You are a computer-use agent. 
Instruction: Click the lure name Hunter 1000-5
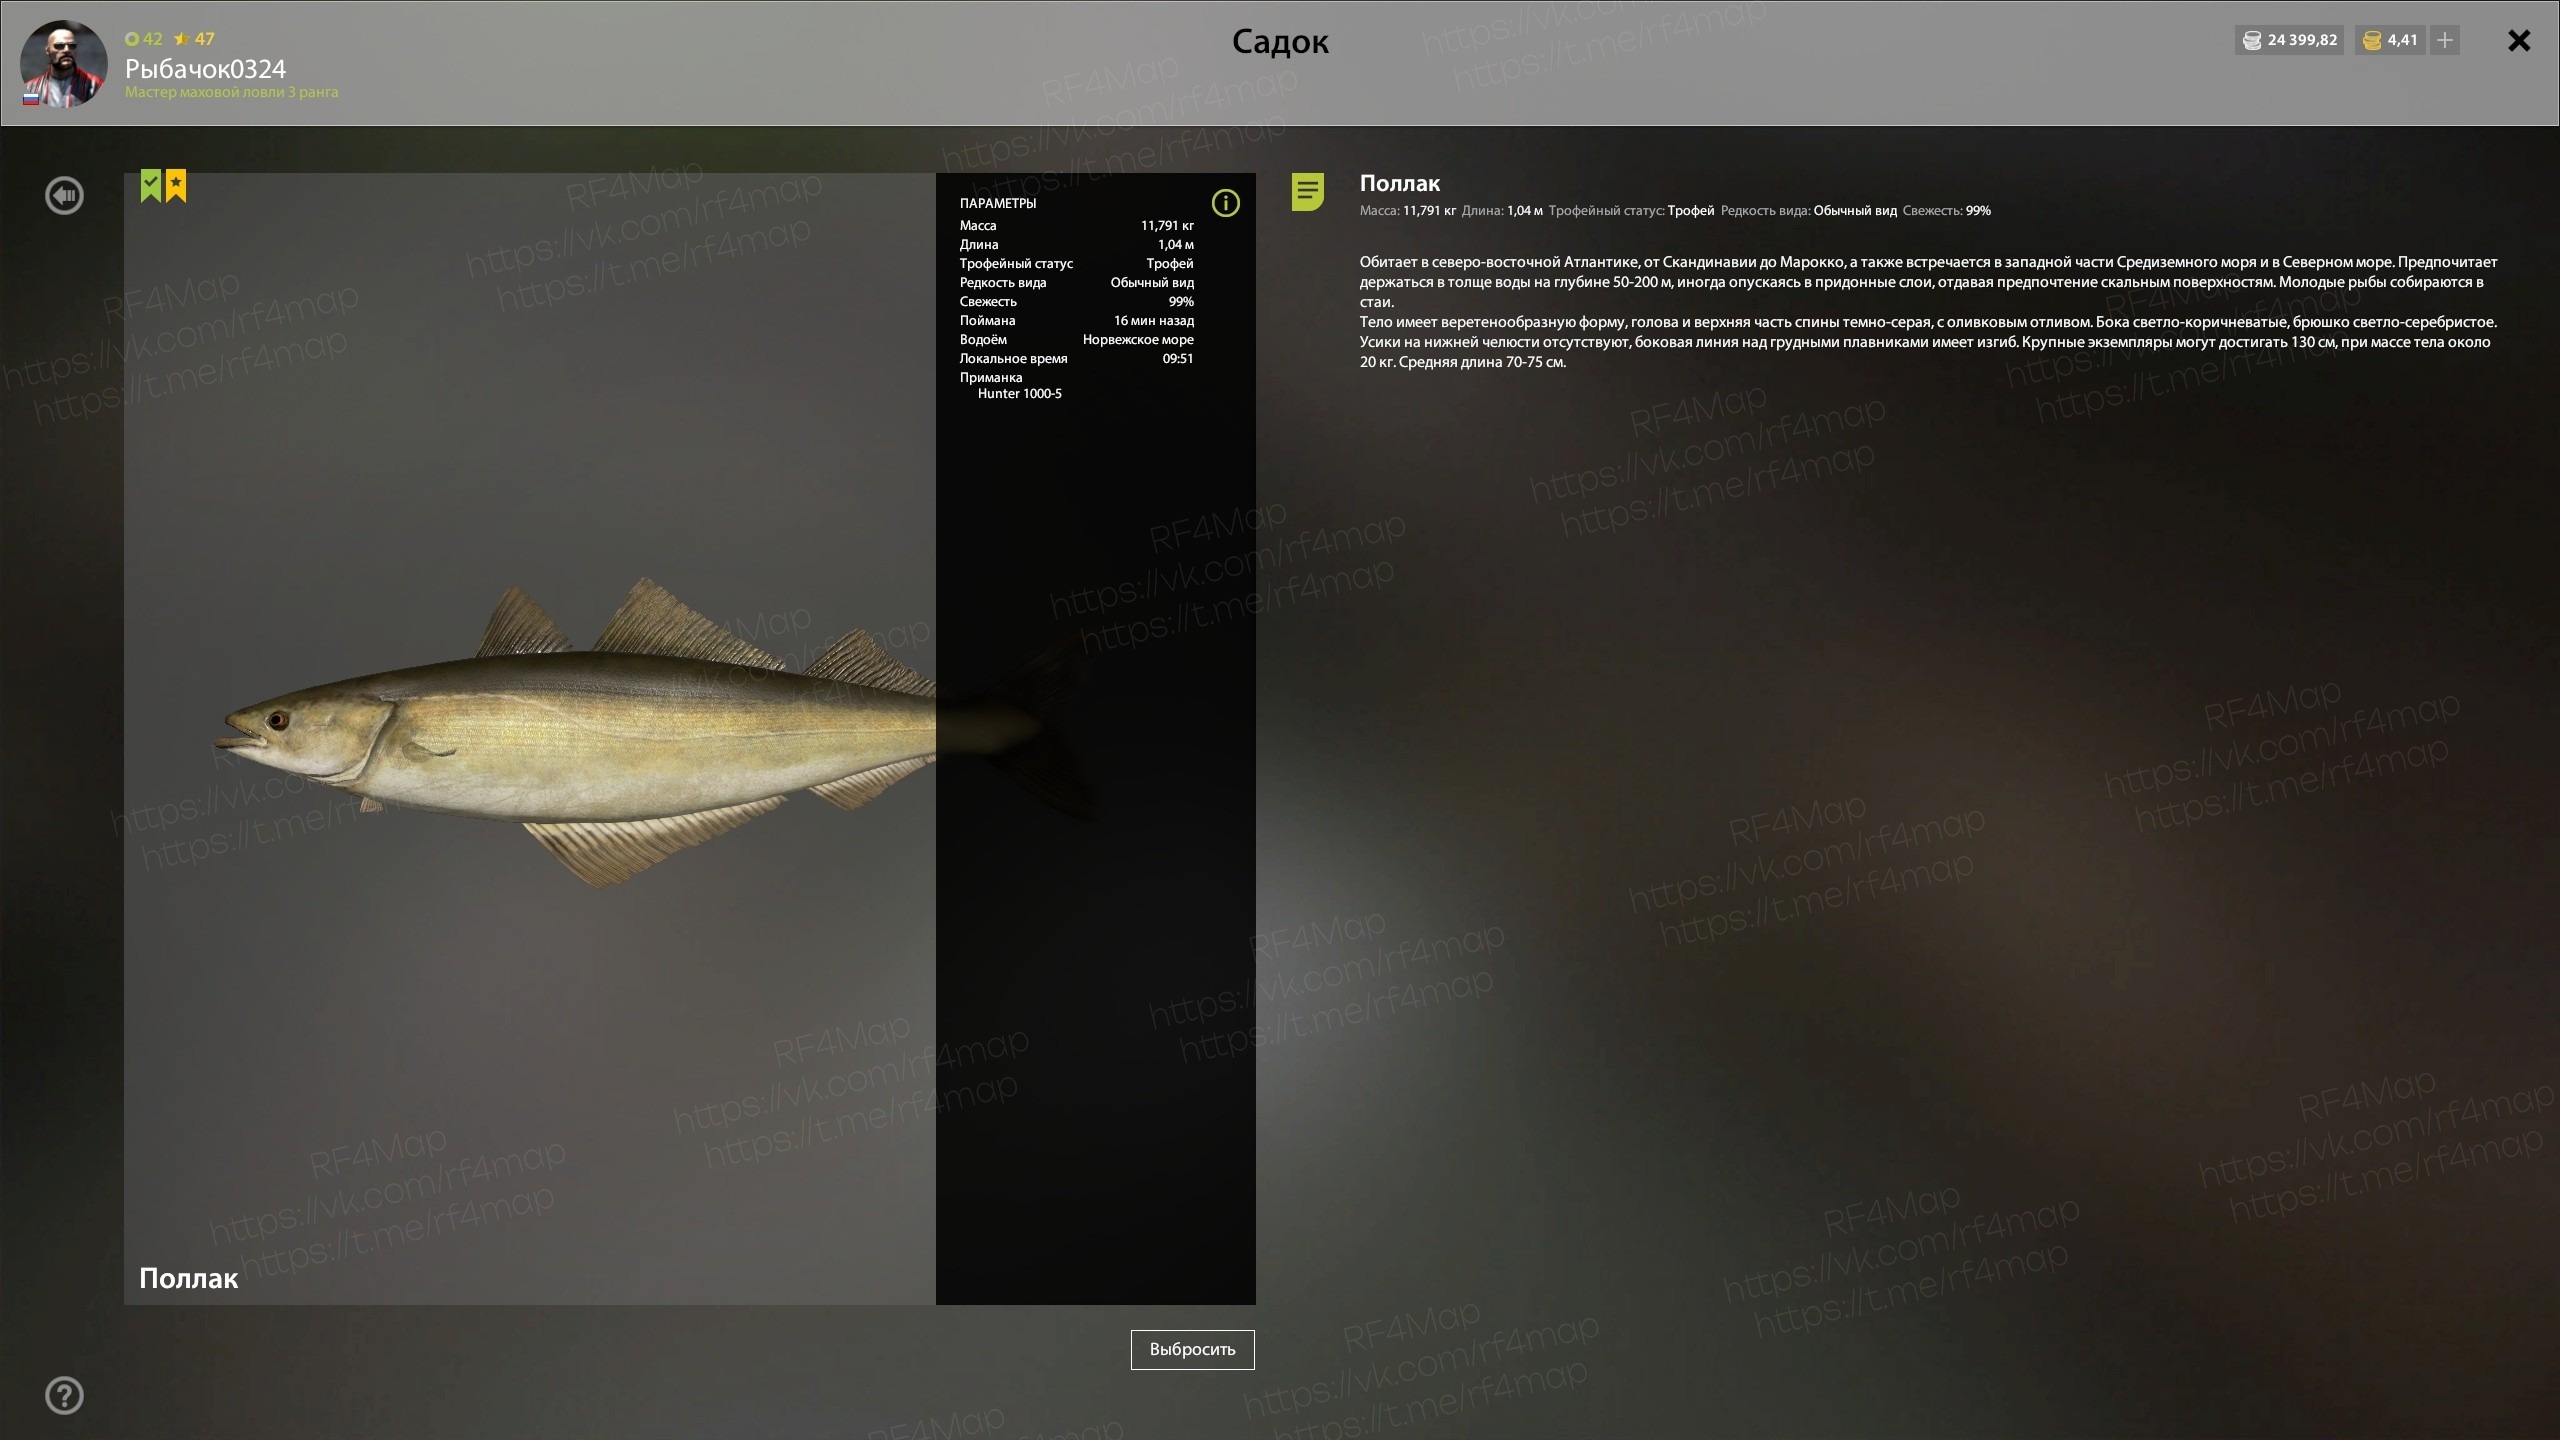coord(1020,394)
